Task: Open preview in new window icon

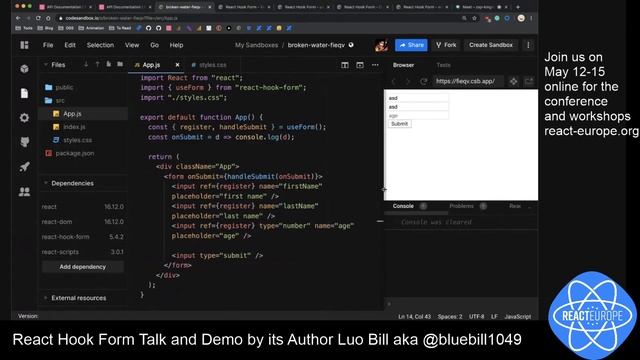Action: click(x=529, y=81)
